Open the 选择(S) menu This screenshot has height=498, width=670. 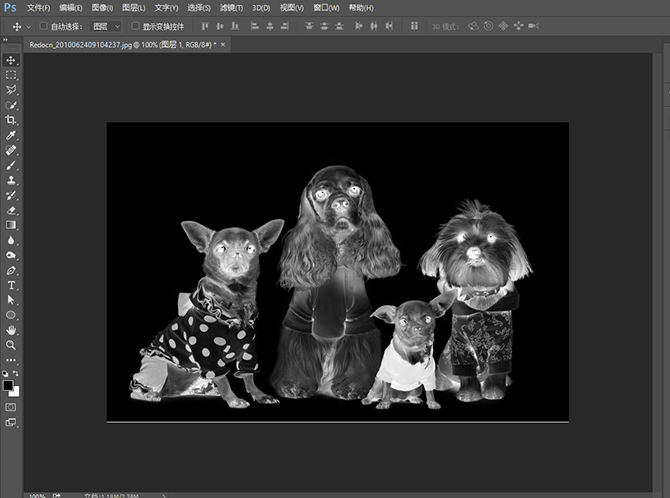pyautogui.click(x=199, y=8)
